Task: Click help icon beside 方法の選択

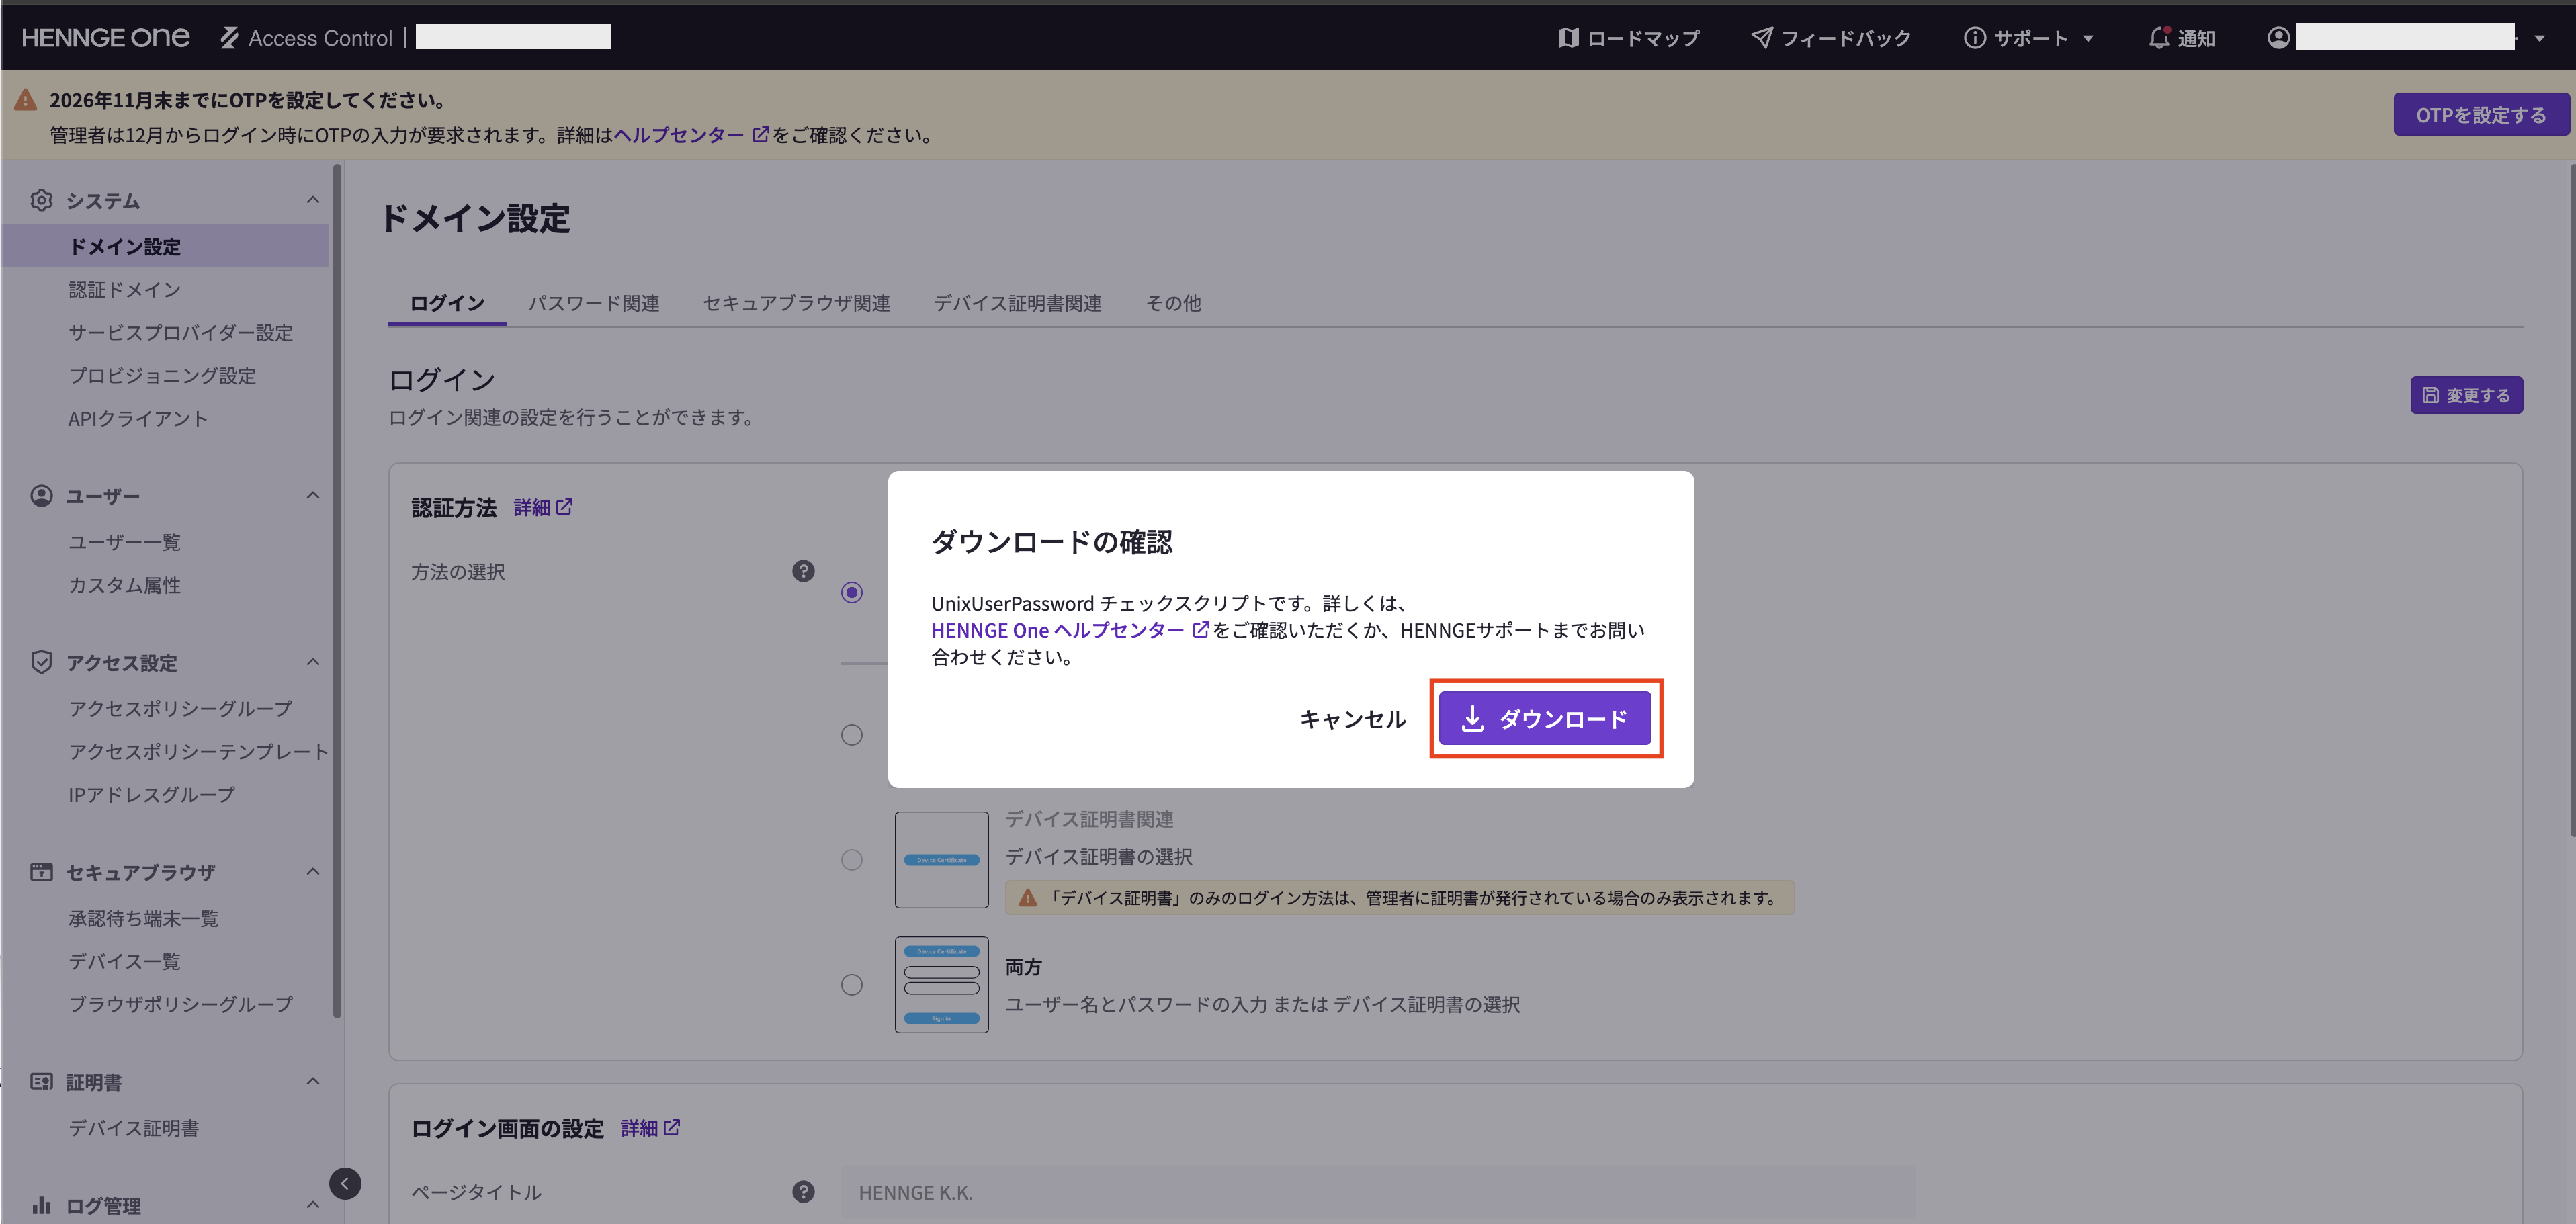Action: coord(803,571)
